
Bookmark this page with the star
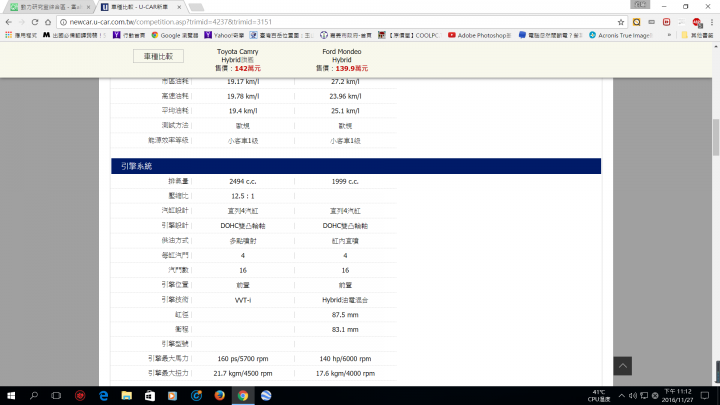(621, 22)
